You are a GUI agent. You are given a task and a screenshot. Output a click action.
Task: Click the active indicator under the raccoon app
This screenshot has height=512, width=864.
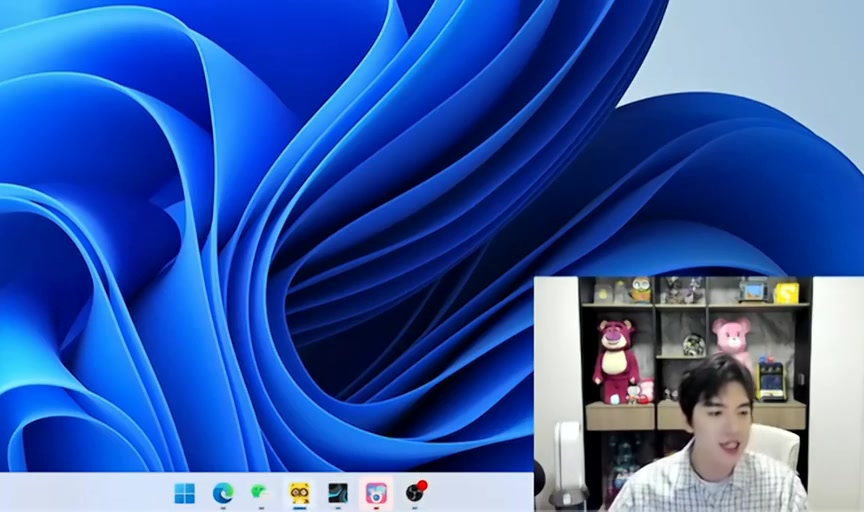pyautogui.click(x=299, y=508)
